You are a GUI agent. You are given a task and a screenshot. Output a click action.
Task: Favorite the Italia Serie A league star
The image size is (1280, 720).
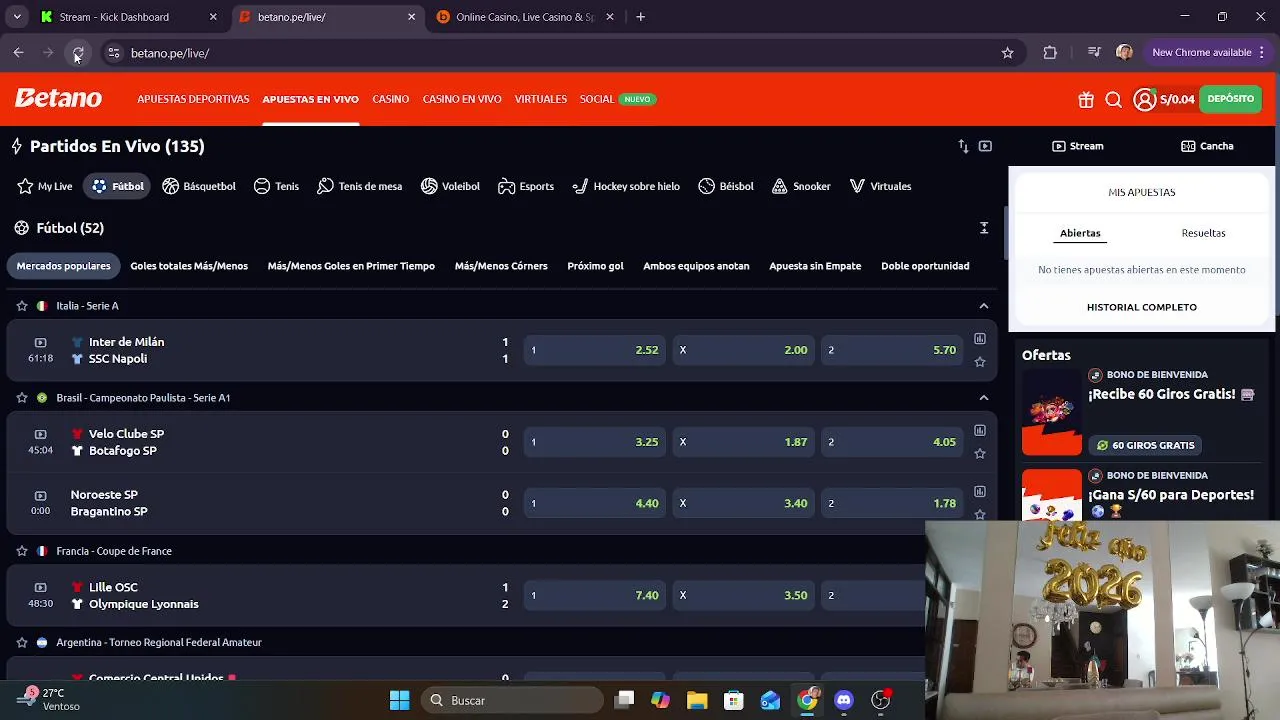point(21,305)
